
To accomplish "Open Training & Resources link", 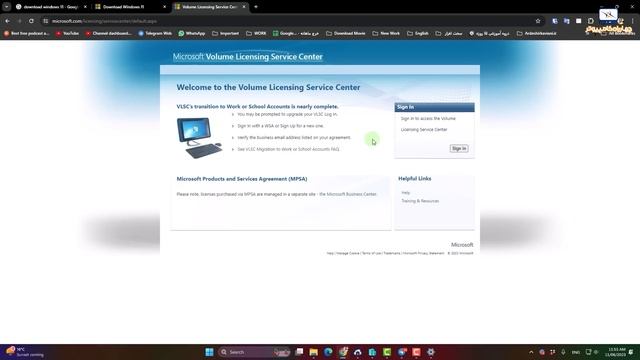I will [x=420, y=201].
